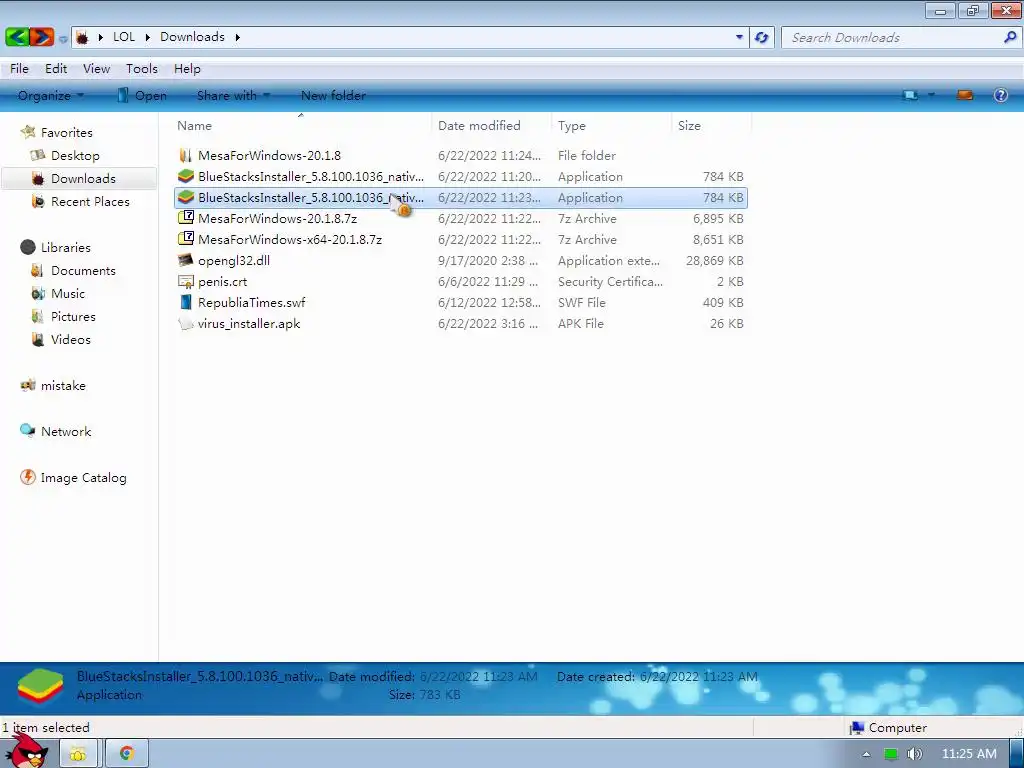This screenshot has width=1024, height=768.
Task: Open the Organize dropdown
Action: tap(51, 95)
